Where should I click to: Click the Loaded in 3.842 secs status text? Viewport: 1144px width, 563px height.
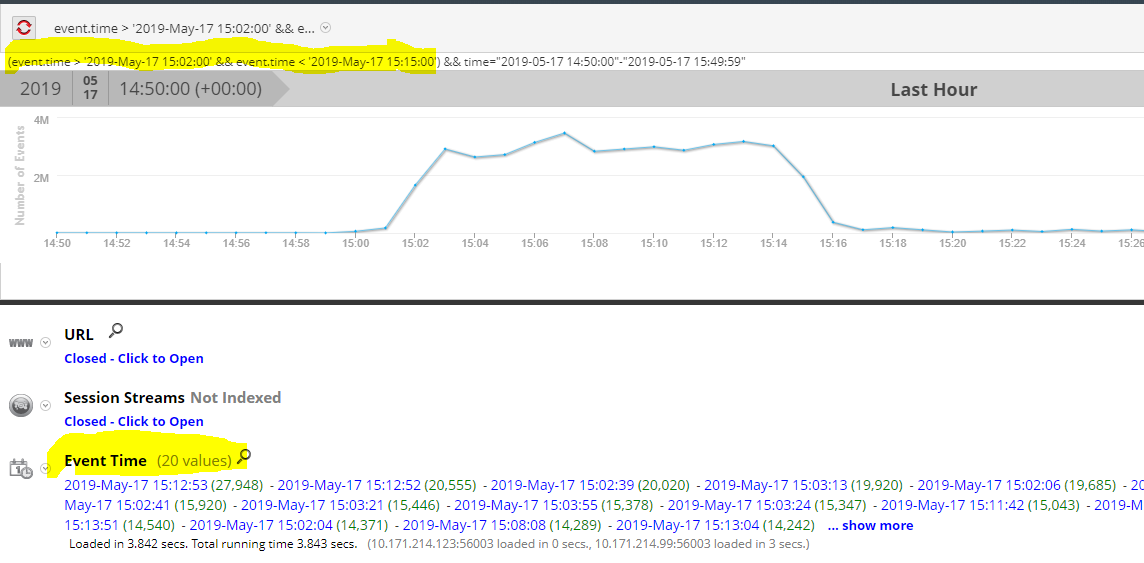[213, 544]
